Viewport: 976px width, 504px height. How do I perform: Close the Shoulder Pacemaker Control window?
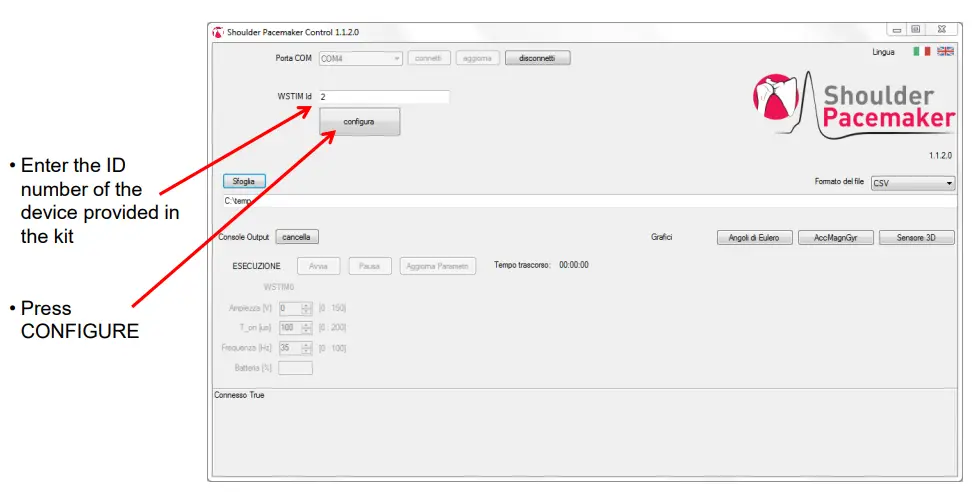click(x=942, y=29)
